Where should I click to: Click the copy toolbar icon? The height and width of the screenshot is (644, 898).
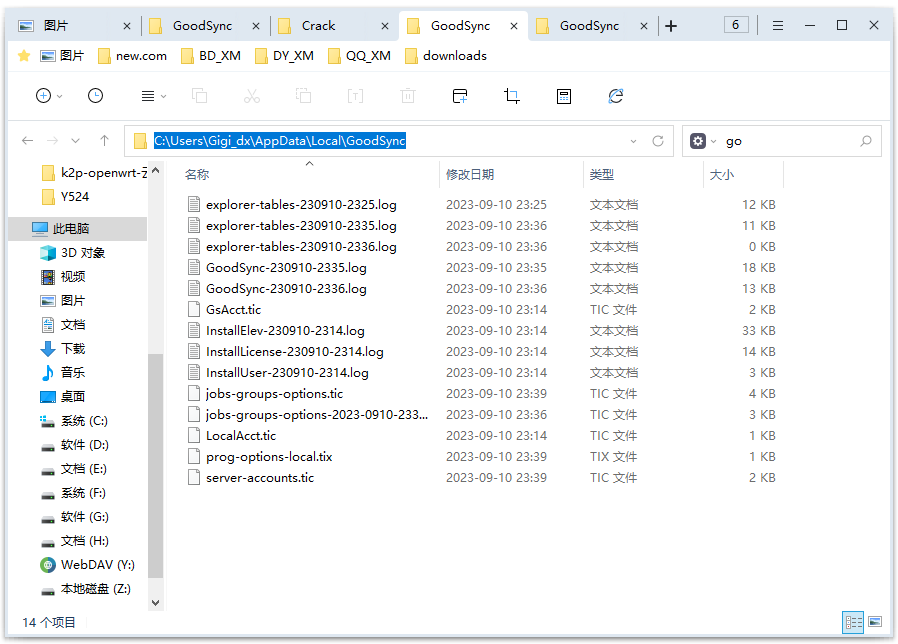pyautogui.click(x=199, y=96)
